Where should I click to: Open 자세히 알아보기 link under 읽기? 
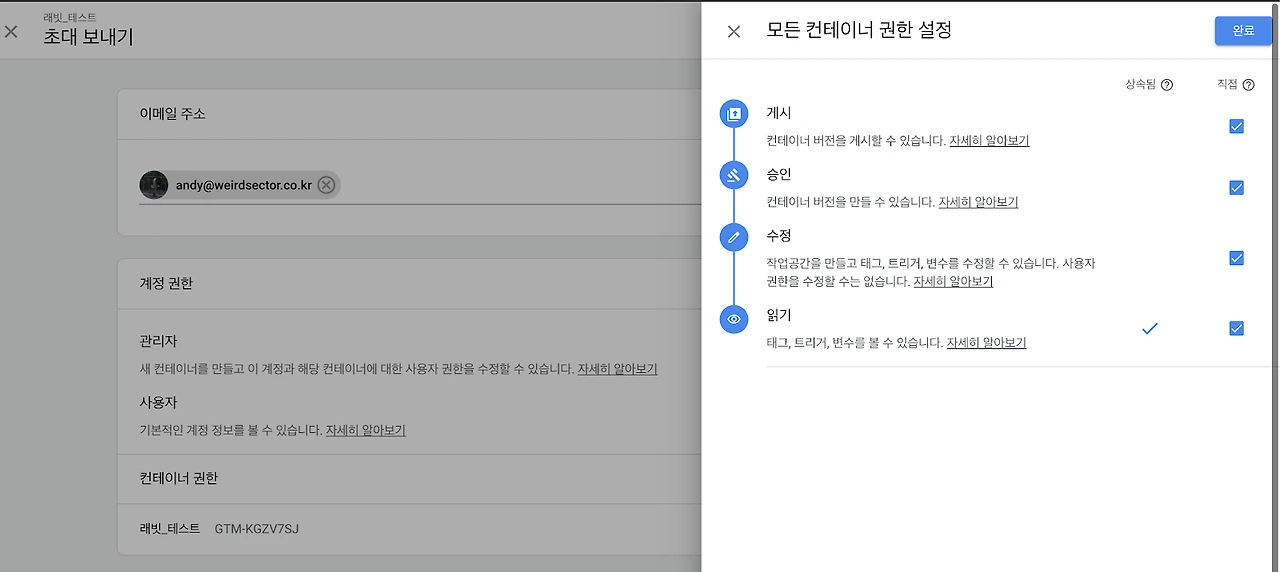click(x=986, y=343)
